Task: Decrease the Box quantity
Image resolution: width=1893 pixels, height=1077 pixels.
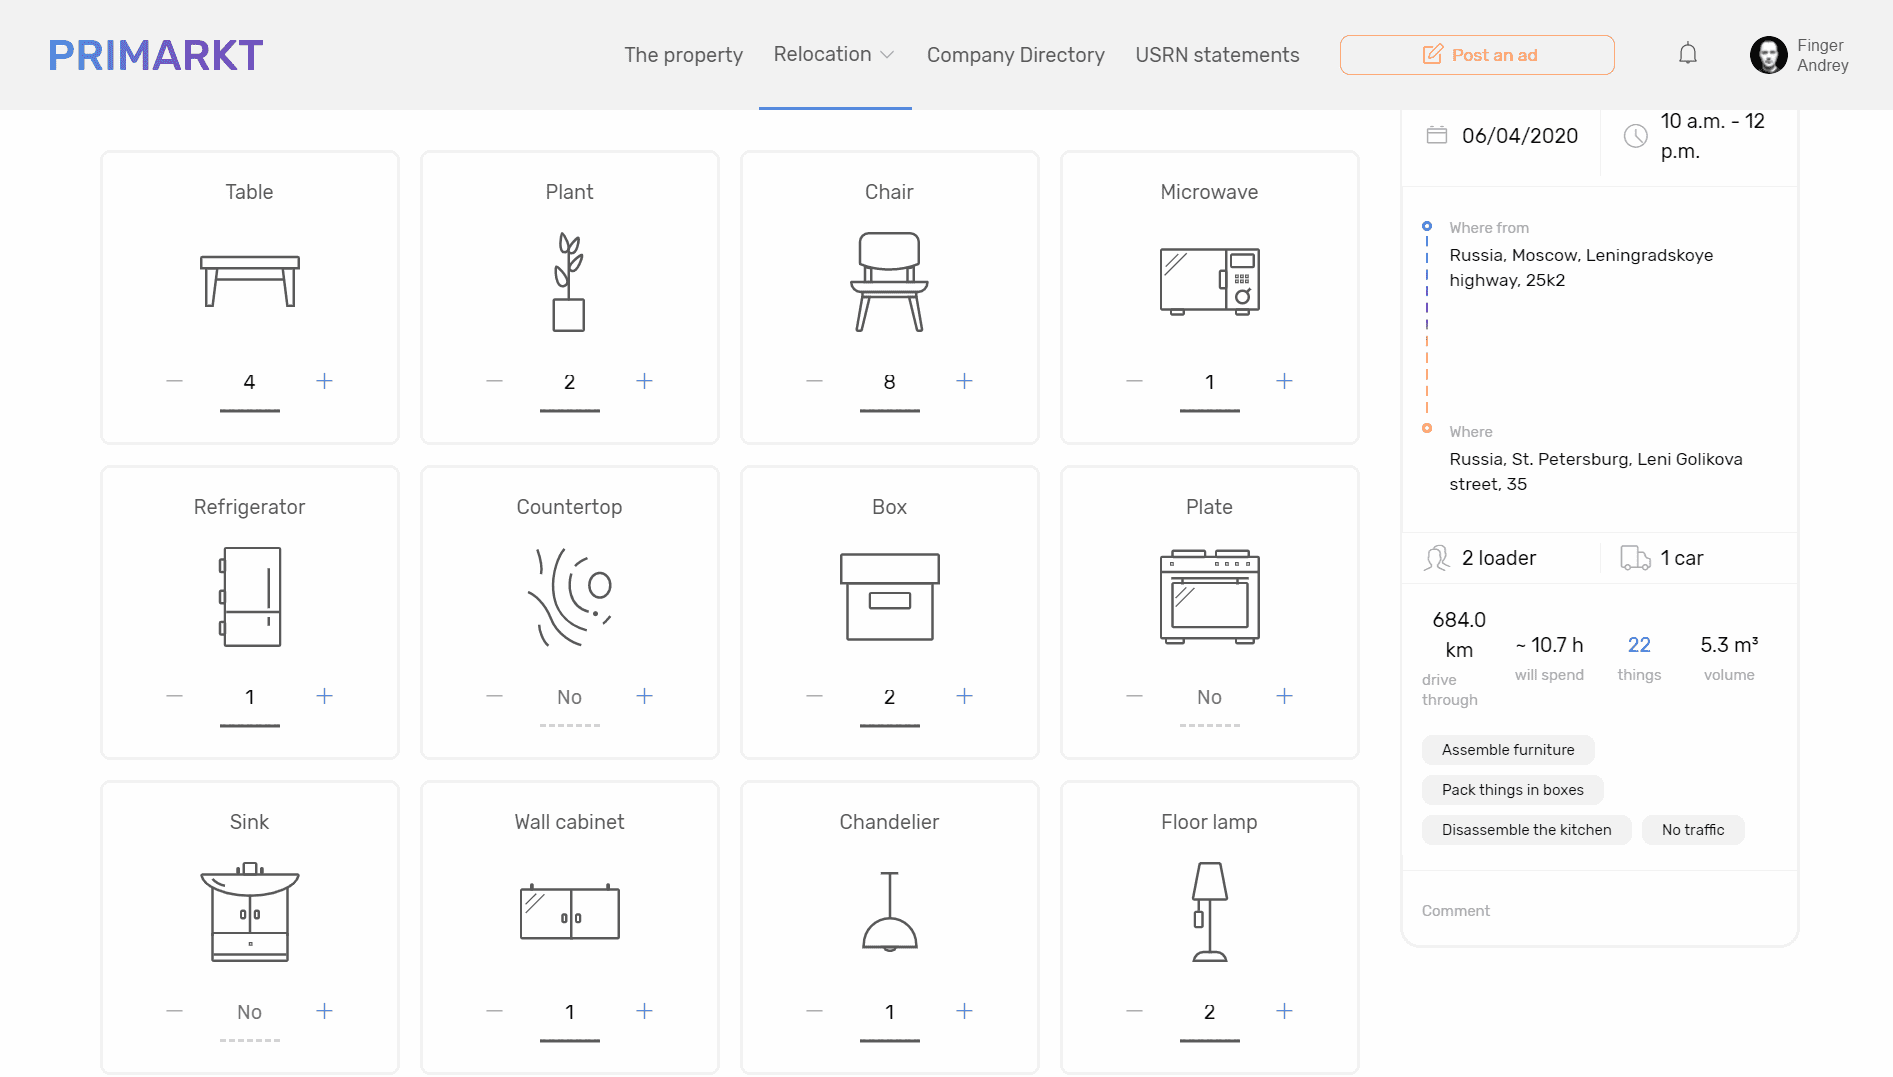Action: [814, 696]
